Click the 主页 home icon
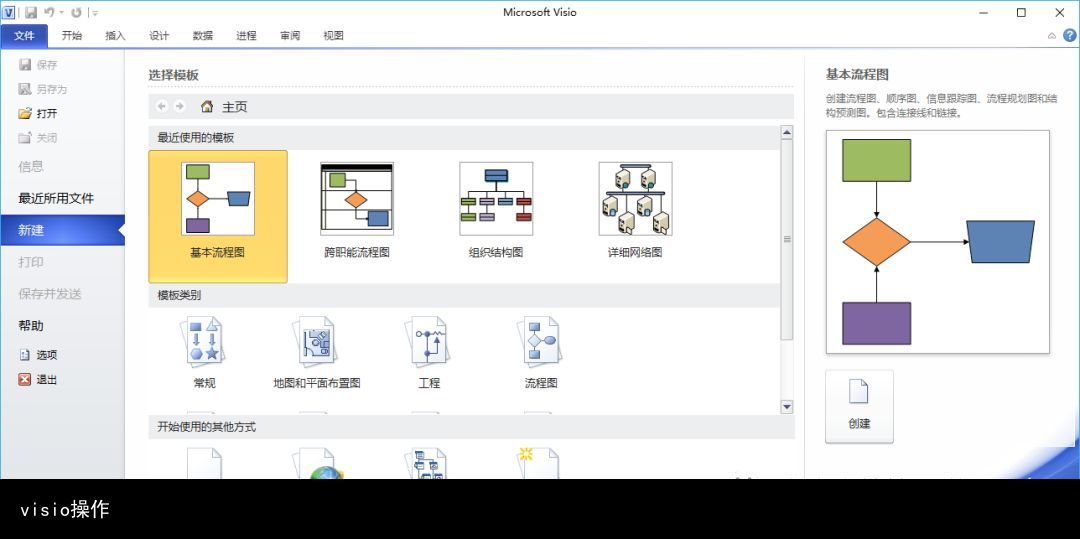Viewport: 1080px width, 539px height. (x=207, y=107)
